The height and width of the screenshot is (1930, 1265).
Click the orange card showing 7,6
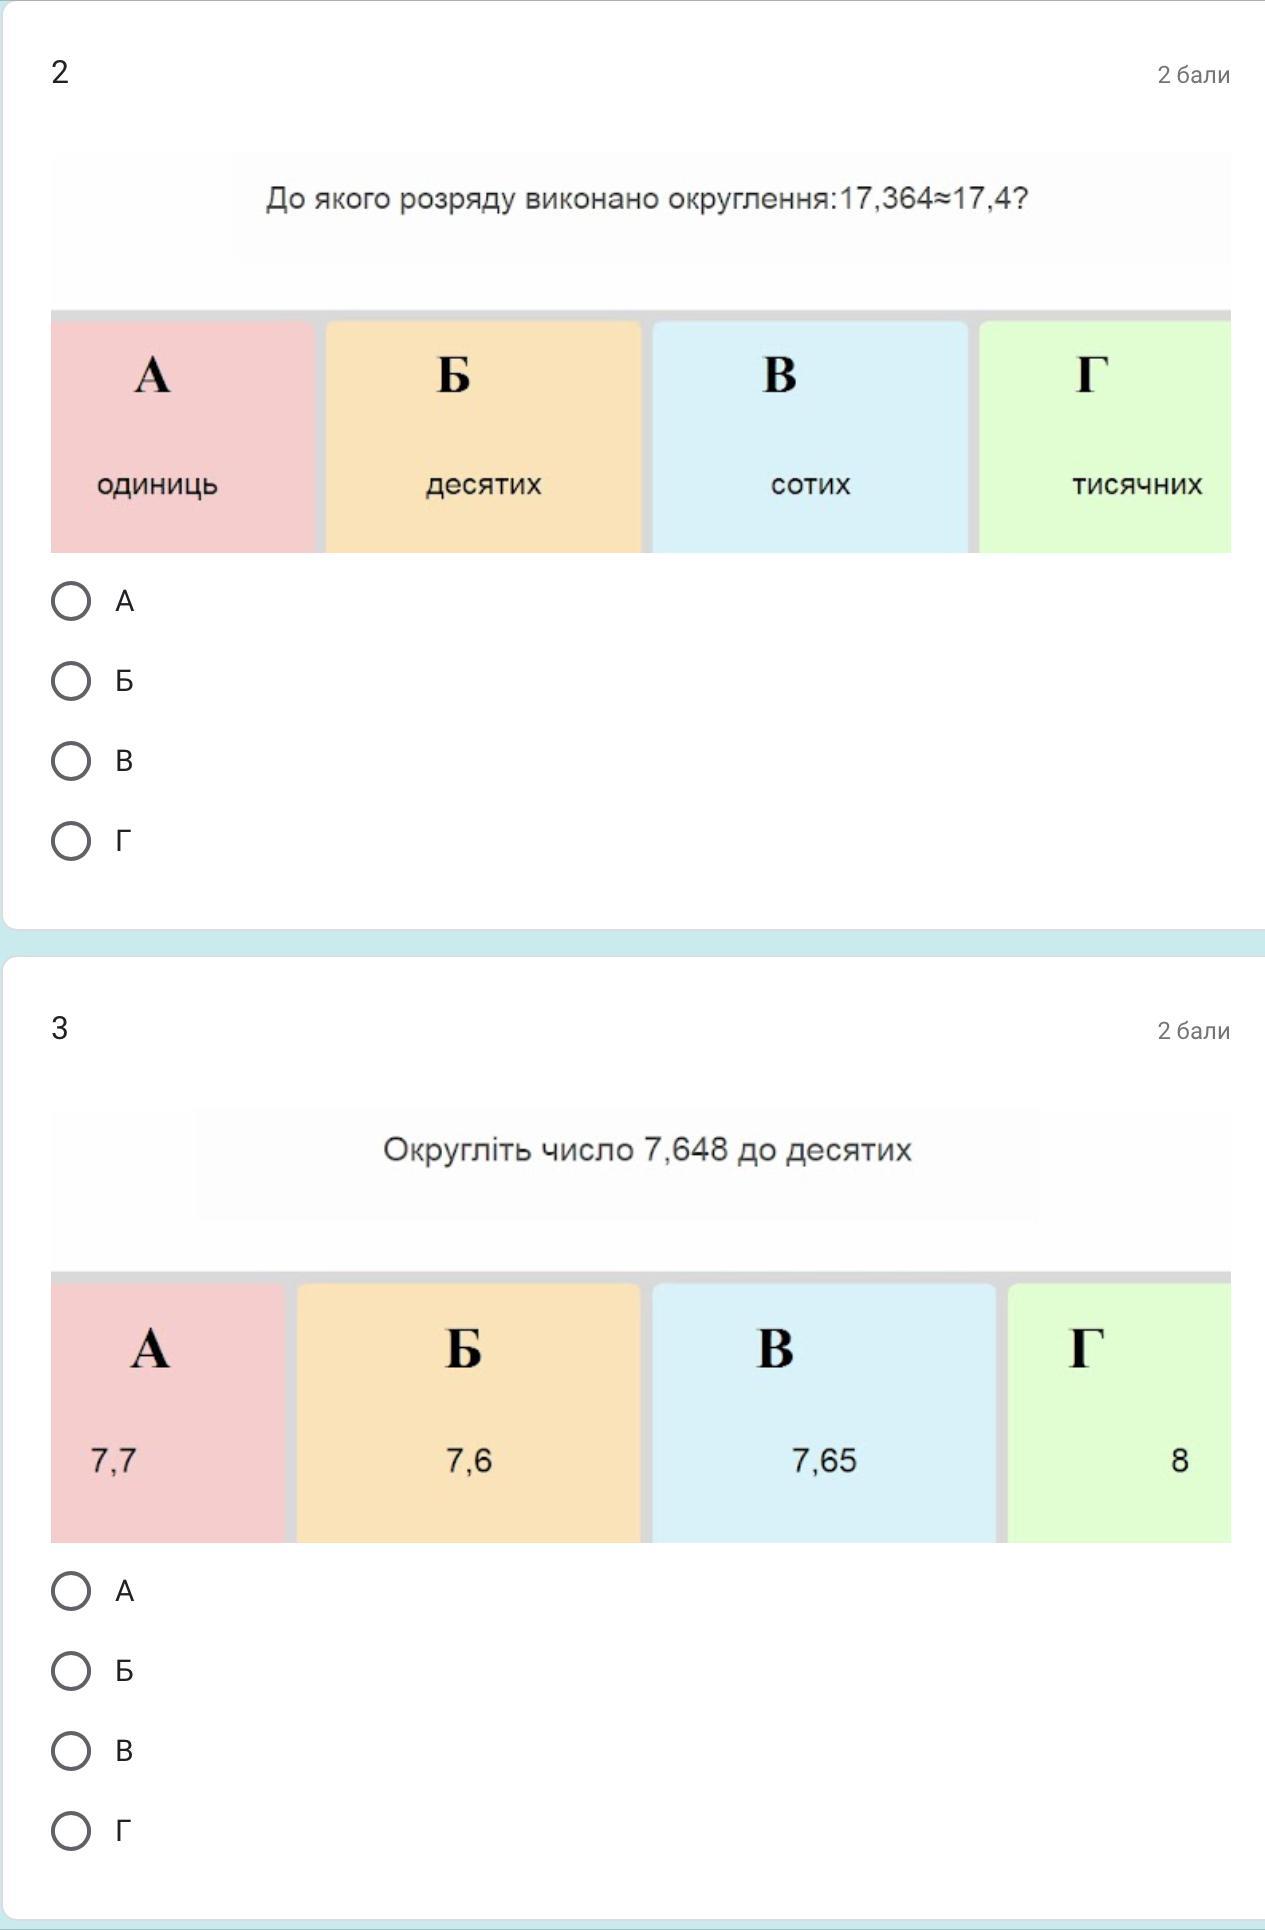[468, 1412]
